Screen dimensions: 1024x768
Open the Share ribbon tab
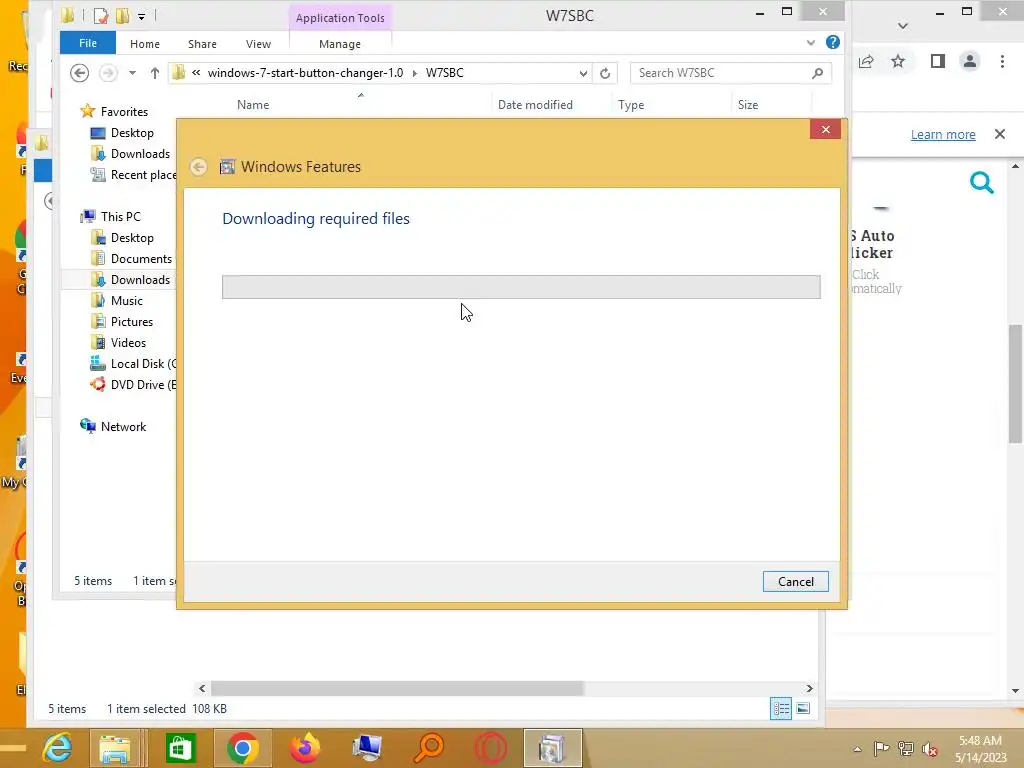[202, 44]
